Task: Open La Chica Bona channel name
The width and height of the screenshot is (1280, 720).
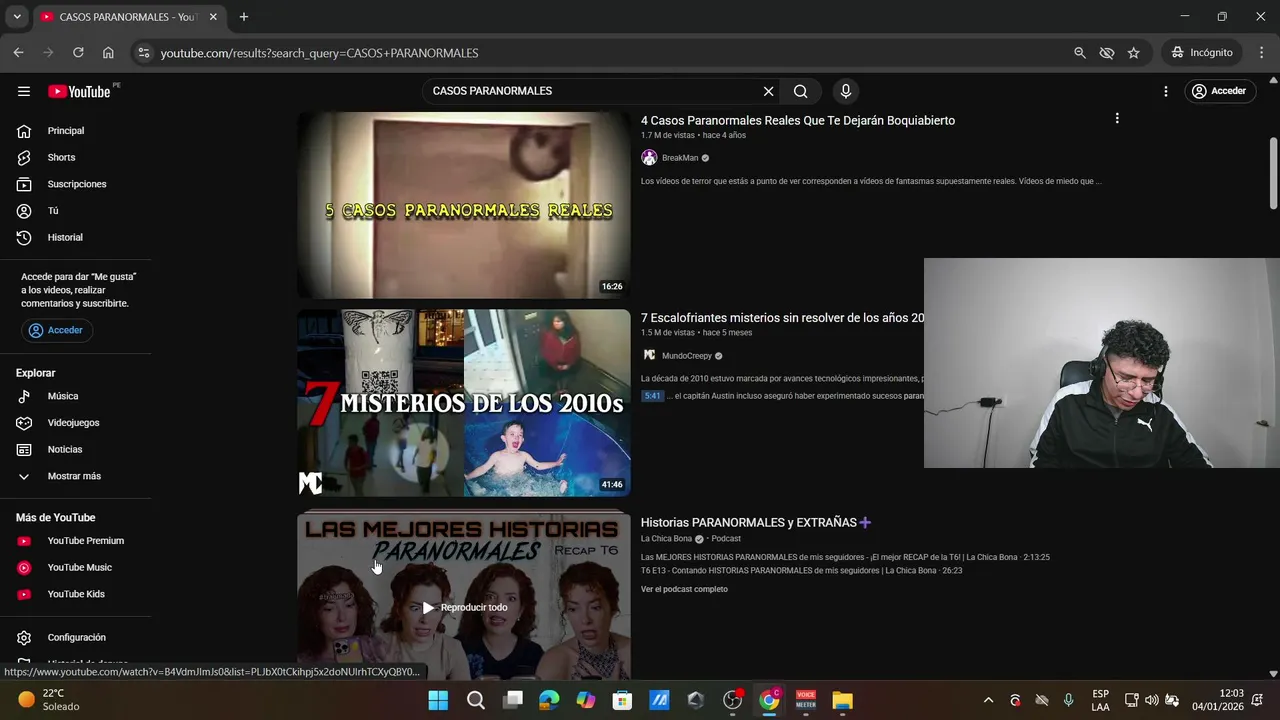Action: coord(666,539)
